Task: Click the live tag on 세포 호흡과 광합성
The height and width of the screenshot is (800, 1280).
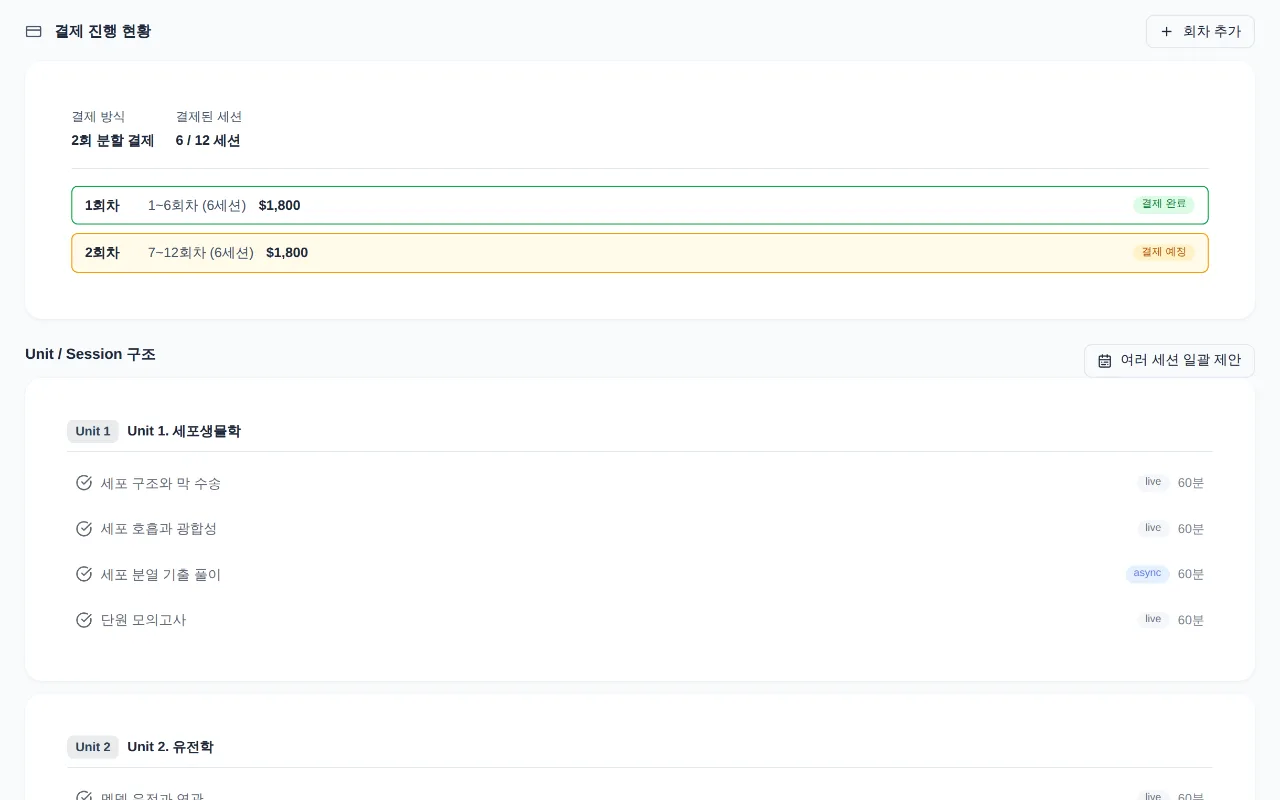Action: [1153, 528]
